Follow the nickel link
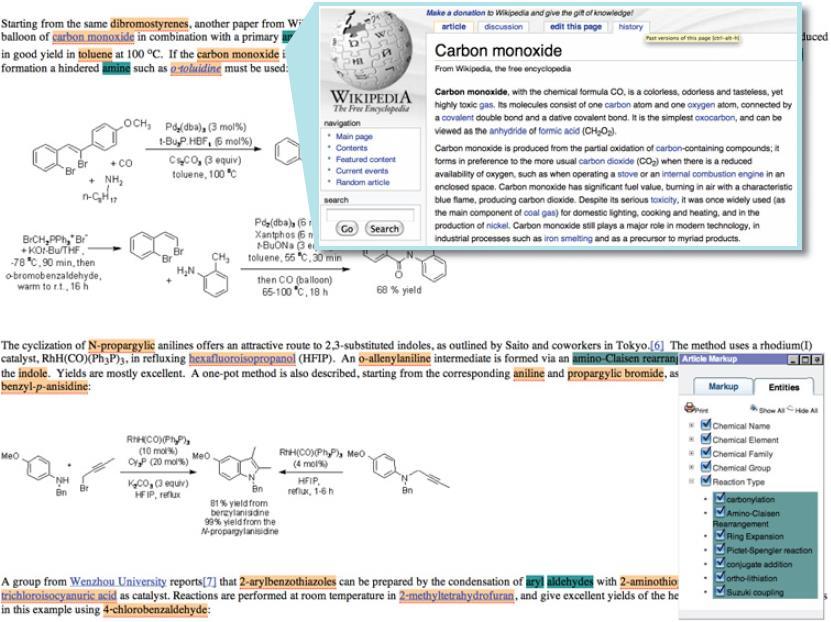Image resolution: width=831 pixels, height=622 pixels. (x=497, y=225)
